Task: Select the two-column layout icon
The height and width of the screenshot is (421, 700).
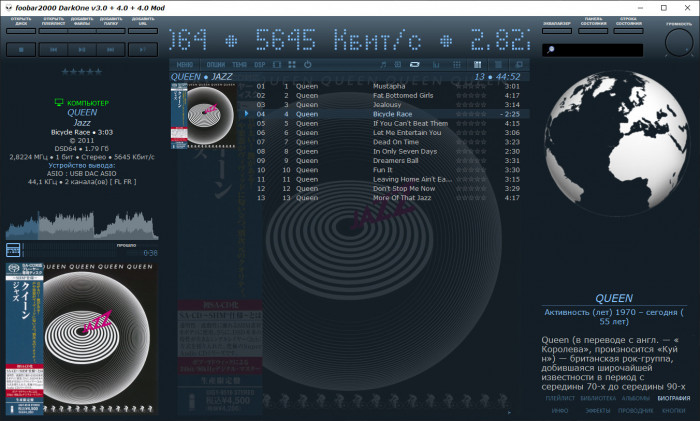Action: pyautogui.click(x=477, y=65)
